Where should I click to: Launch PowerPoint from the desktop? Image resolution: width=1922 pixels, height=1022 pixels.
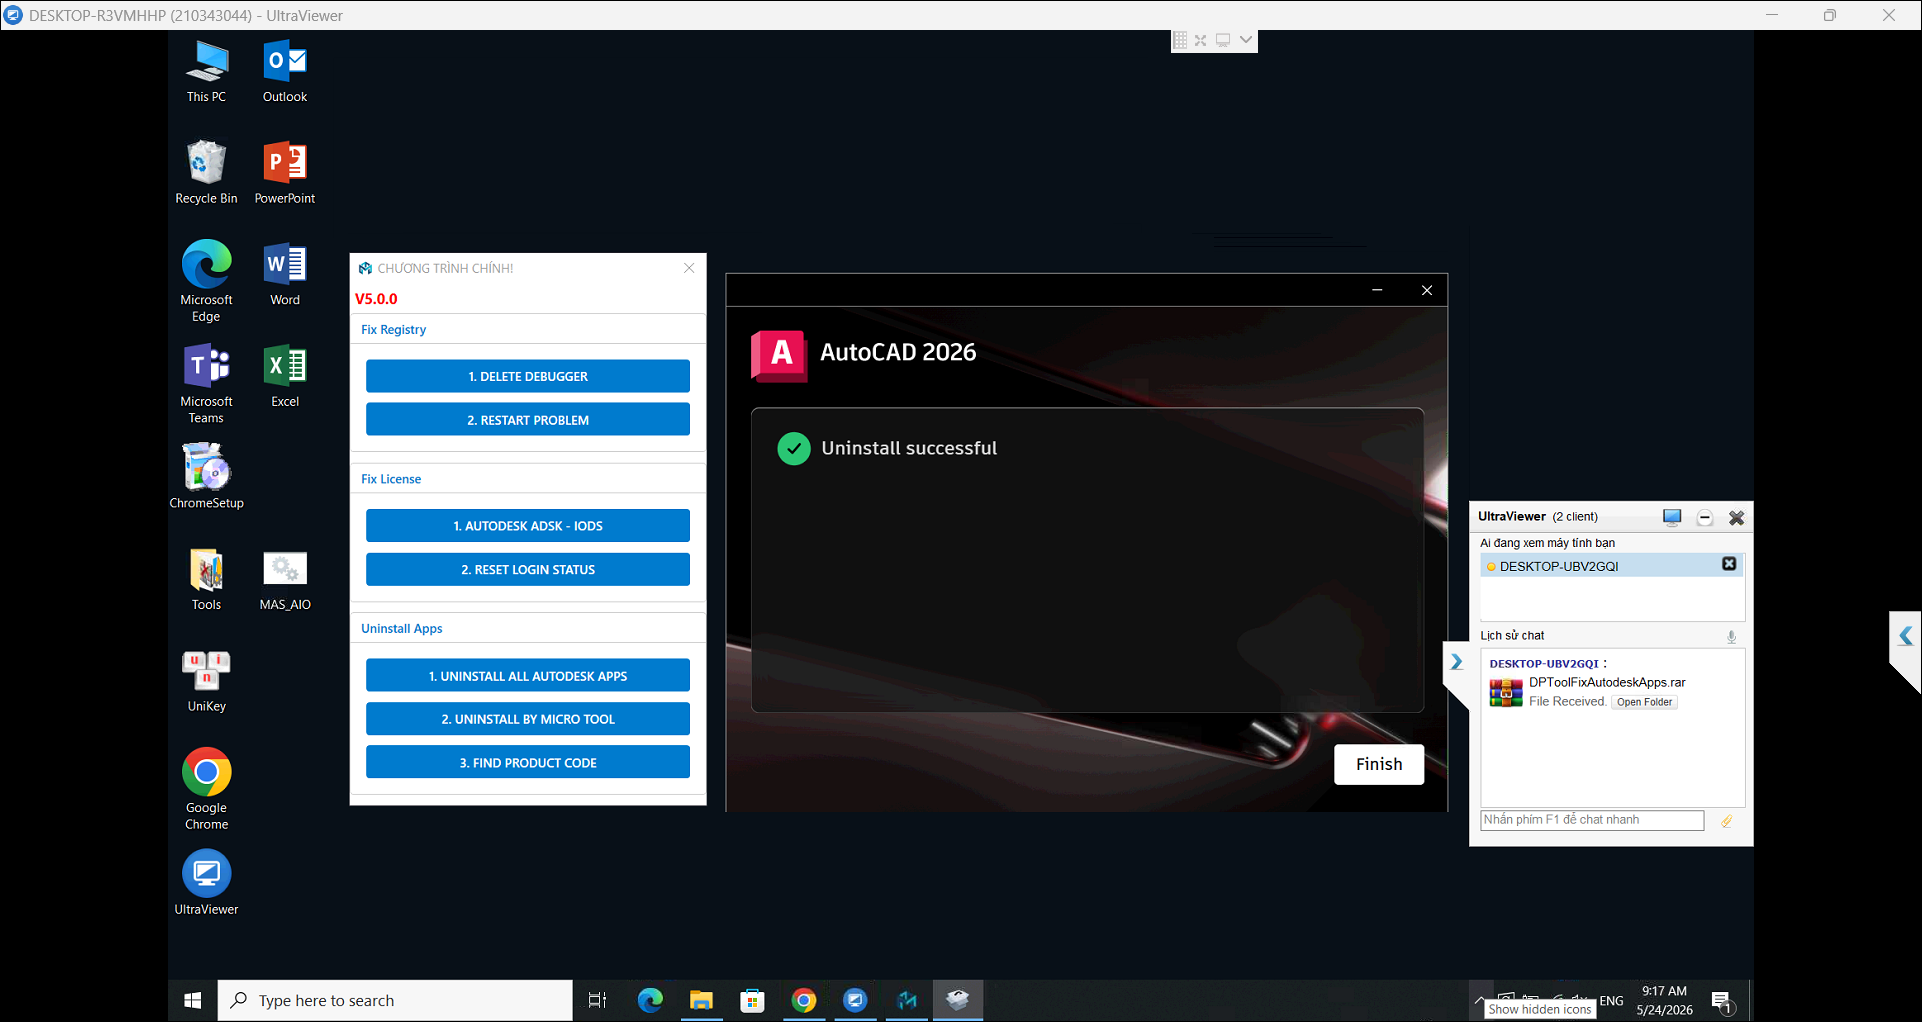point(285,172)
